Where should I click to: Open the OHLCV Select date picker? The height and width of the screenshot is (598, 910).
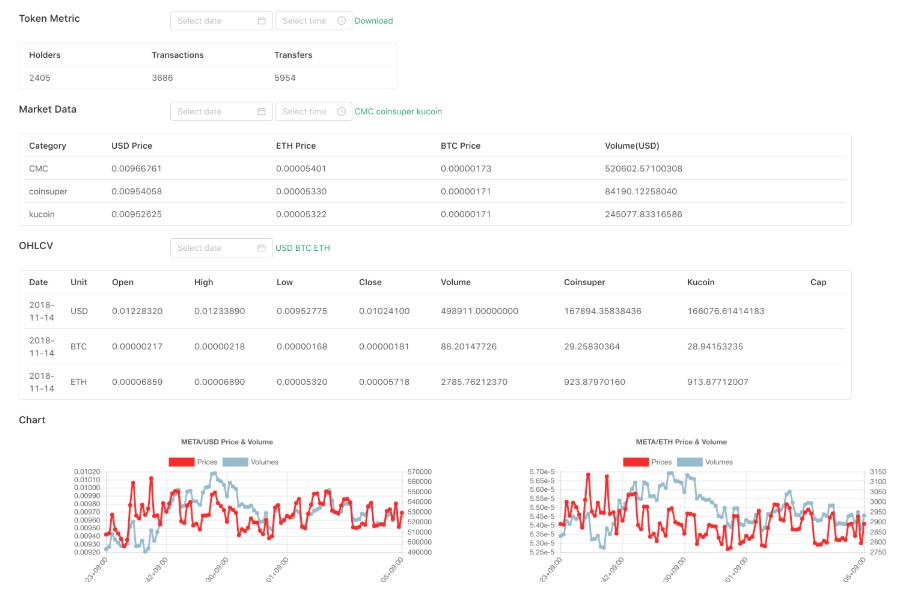tap(212, 248)
